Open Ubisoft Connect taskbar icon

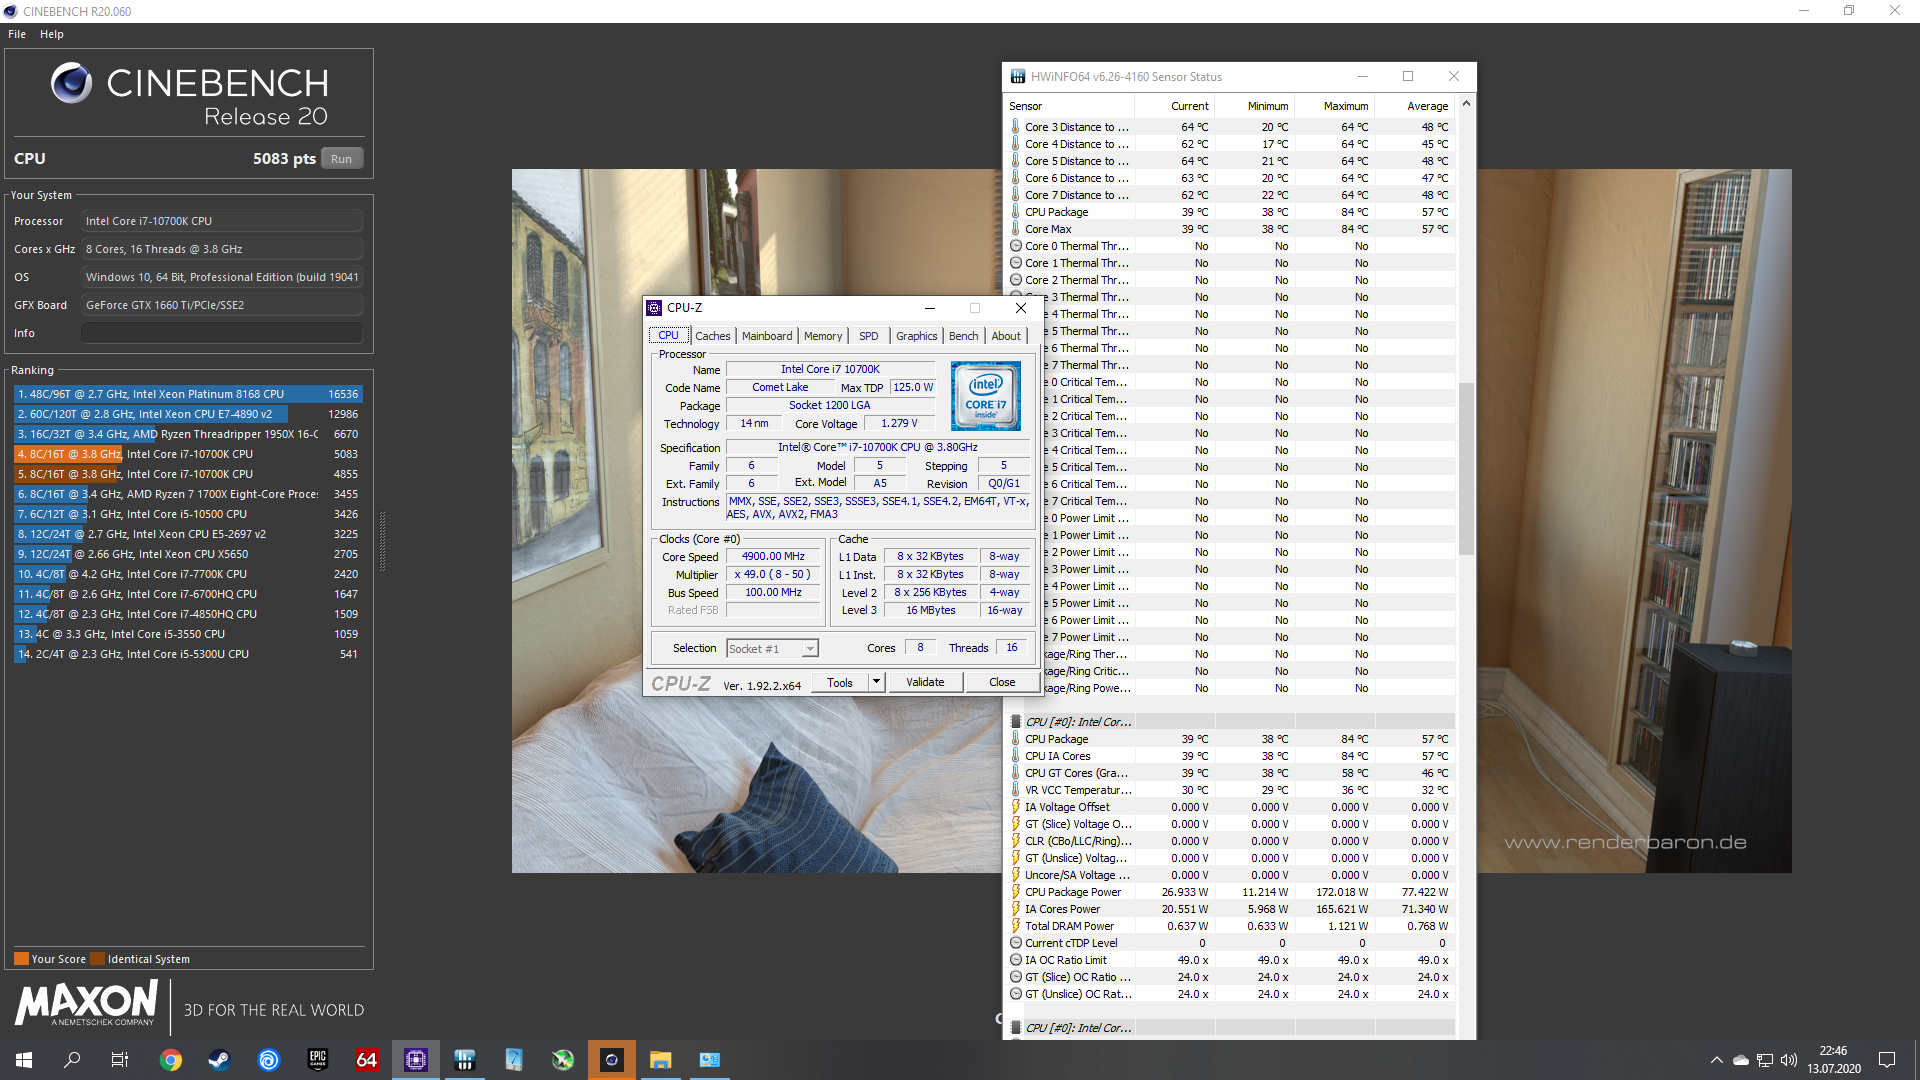[x=269, y=1060]
